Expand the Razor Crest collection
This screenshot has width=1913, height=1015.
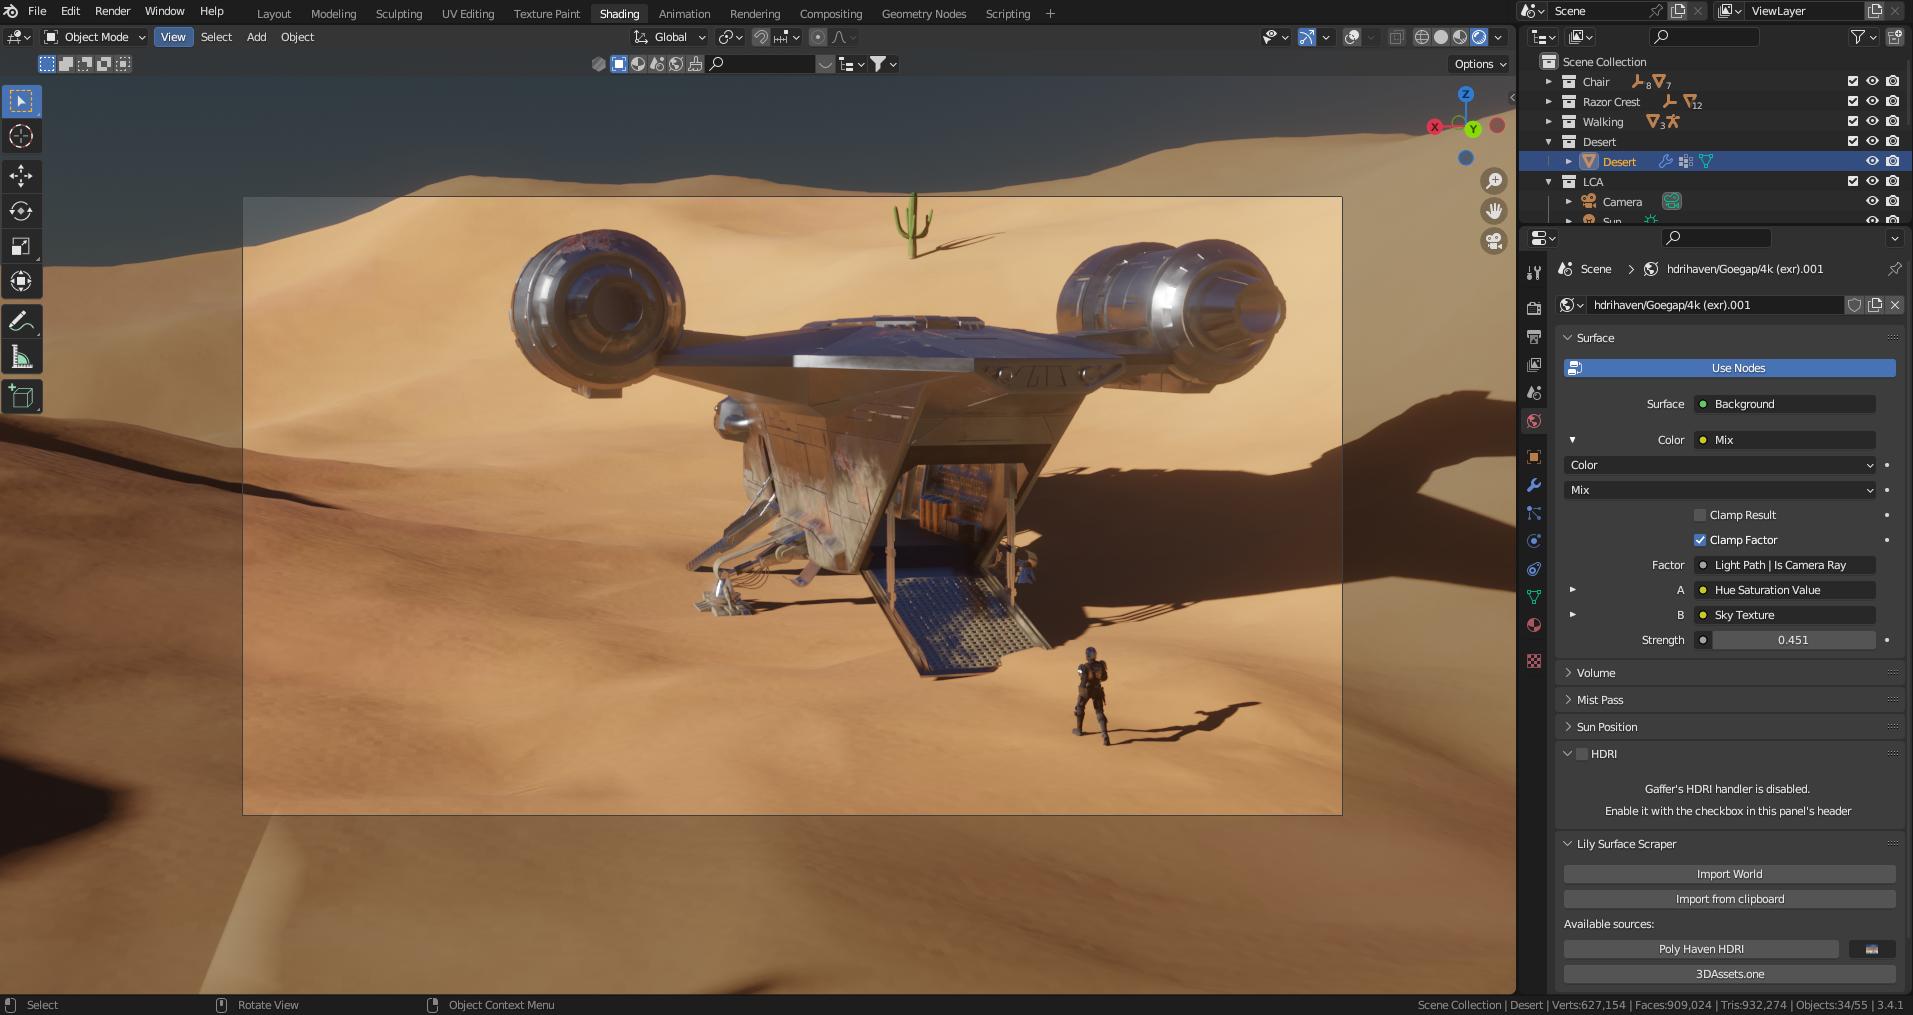[1549, 102]
